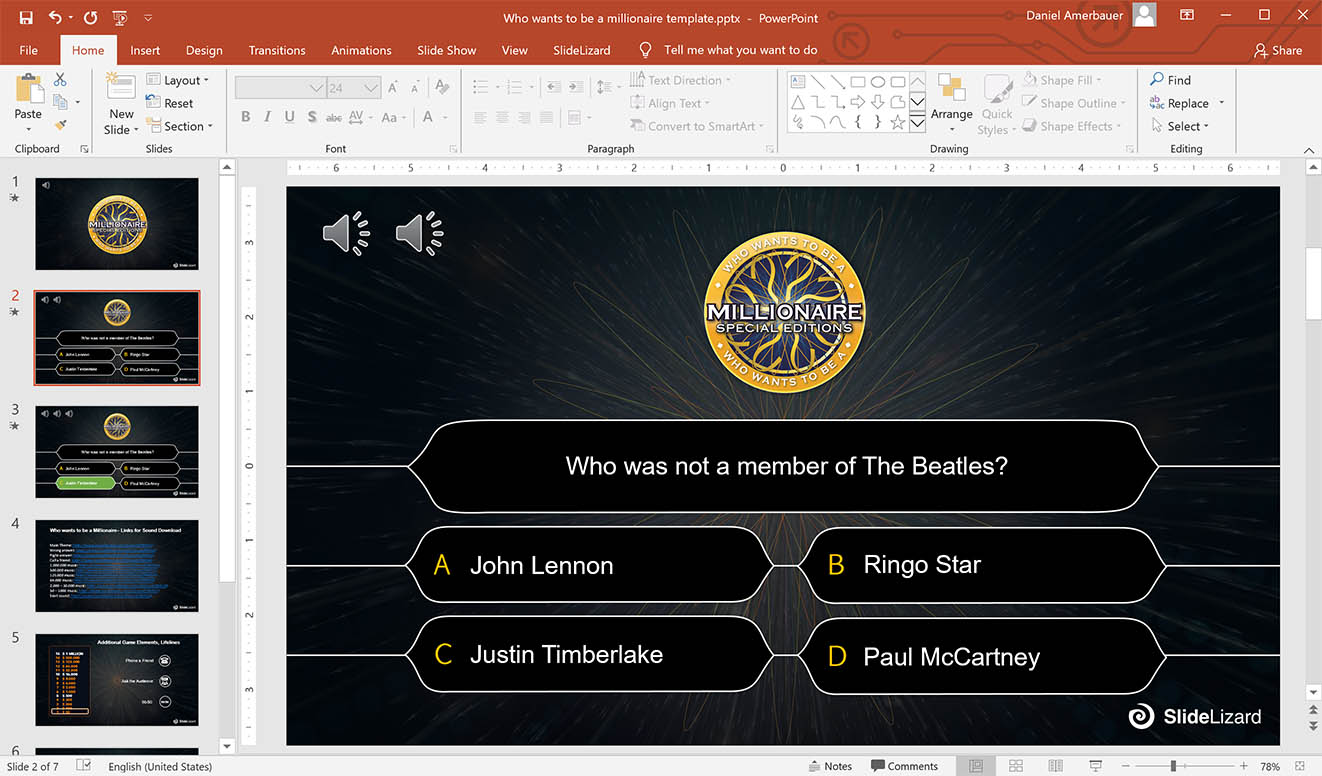This screenshot has width=1322, height=776.
Task: Start Slide Show from status bar icon
Action: (1095, 766)
